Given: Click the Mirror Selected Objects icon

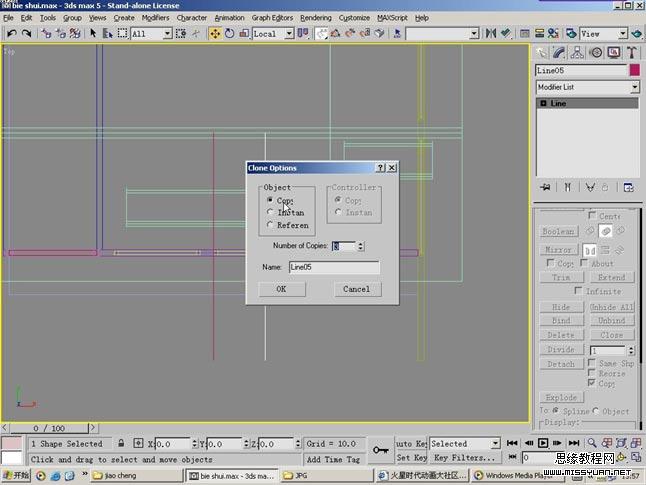Looking at the screenshot, I should 491,33.
